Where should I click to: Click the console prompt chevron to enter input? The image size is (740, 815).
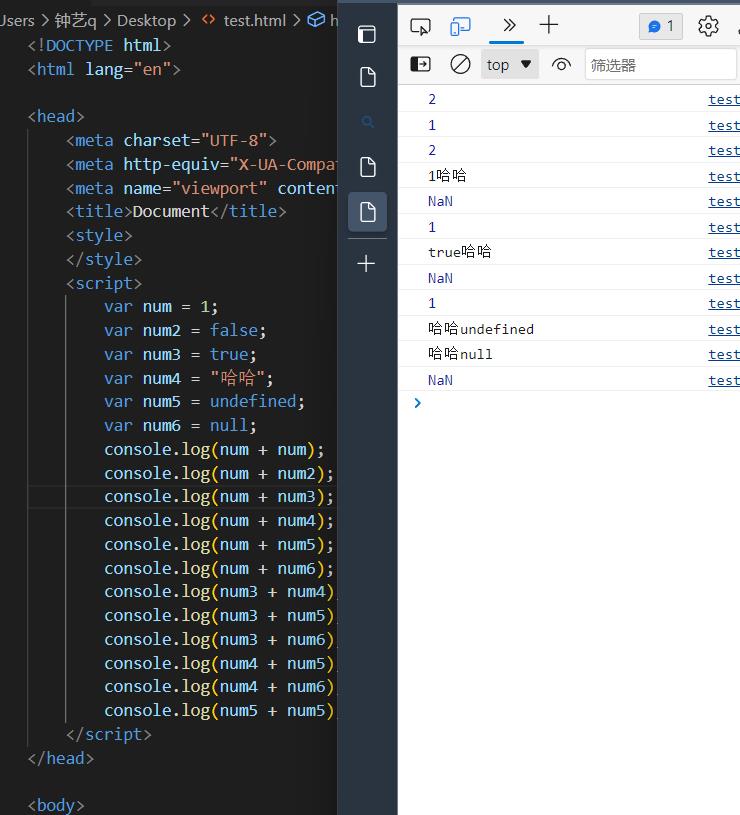(x=417, y=403)
